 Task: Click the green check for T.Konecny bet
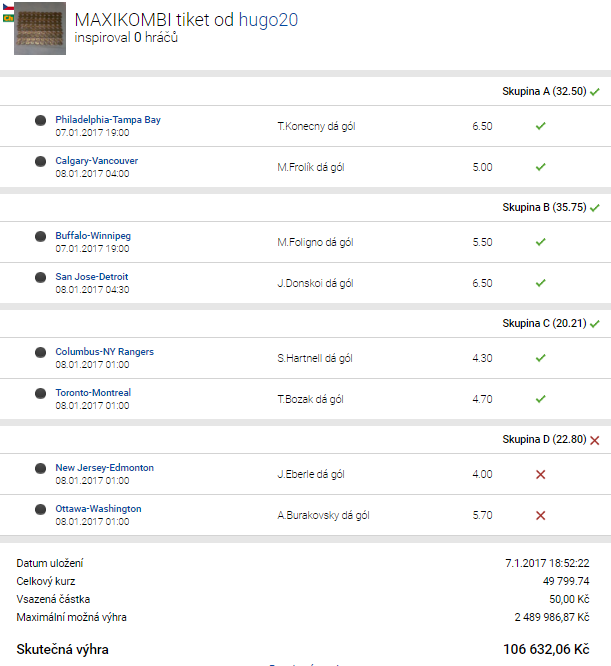(540, 127)
